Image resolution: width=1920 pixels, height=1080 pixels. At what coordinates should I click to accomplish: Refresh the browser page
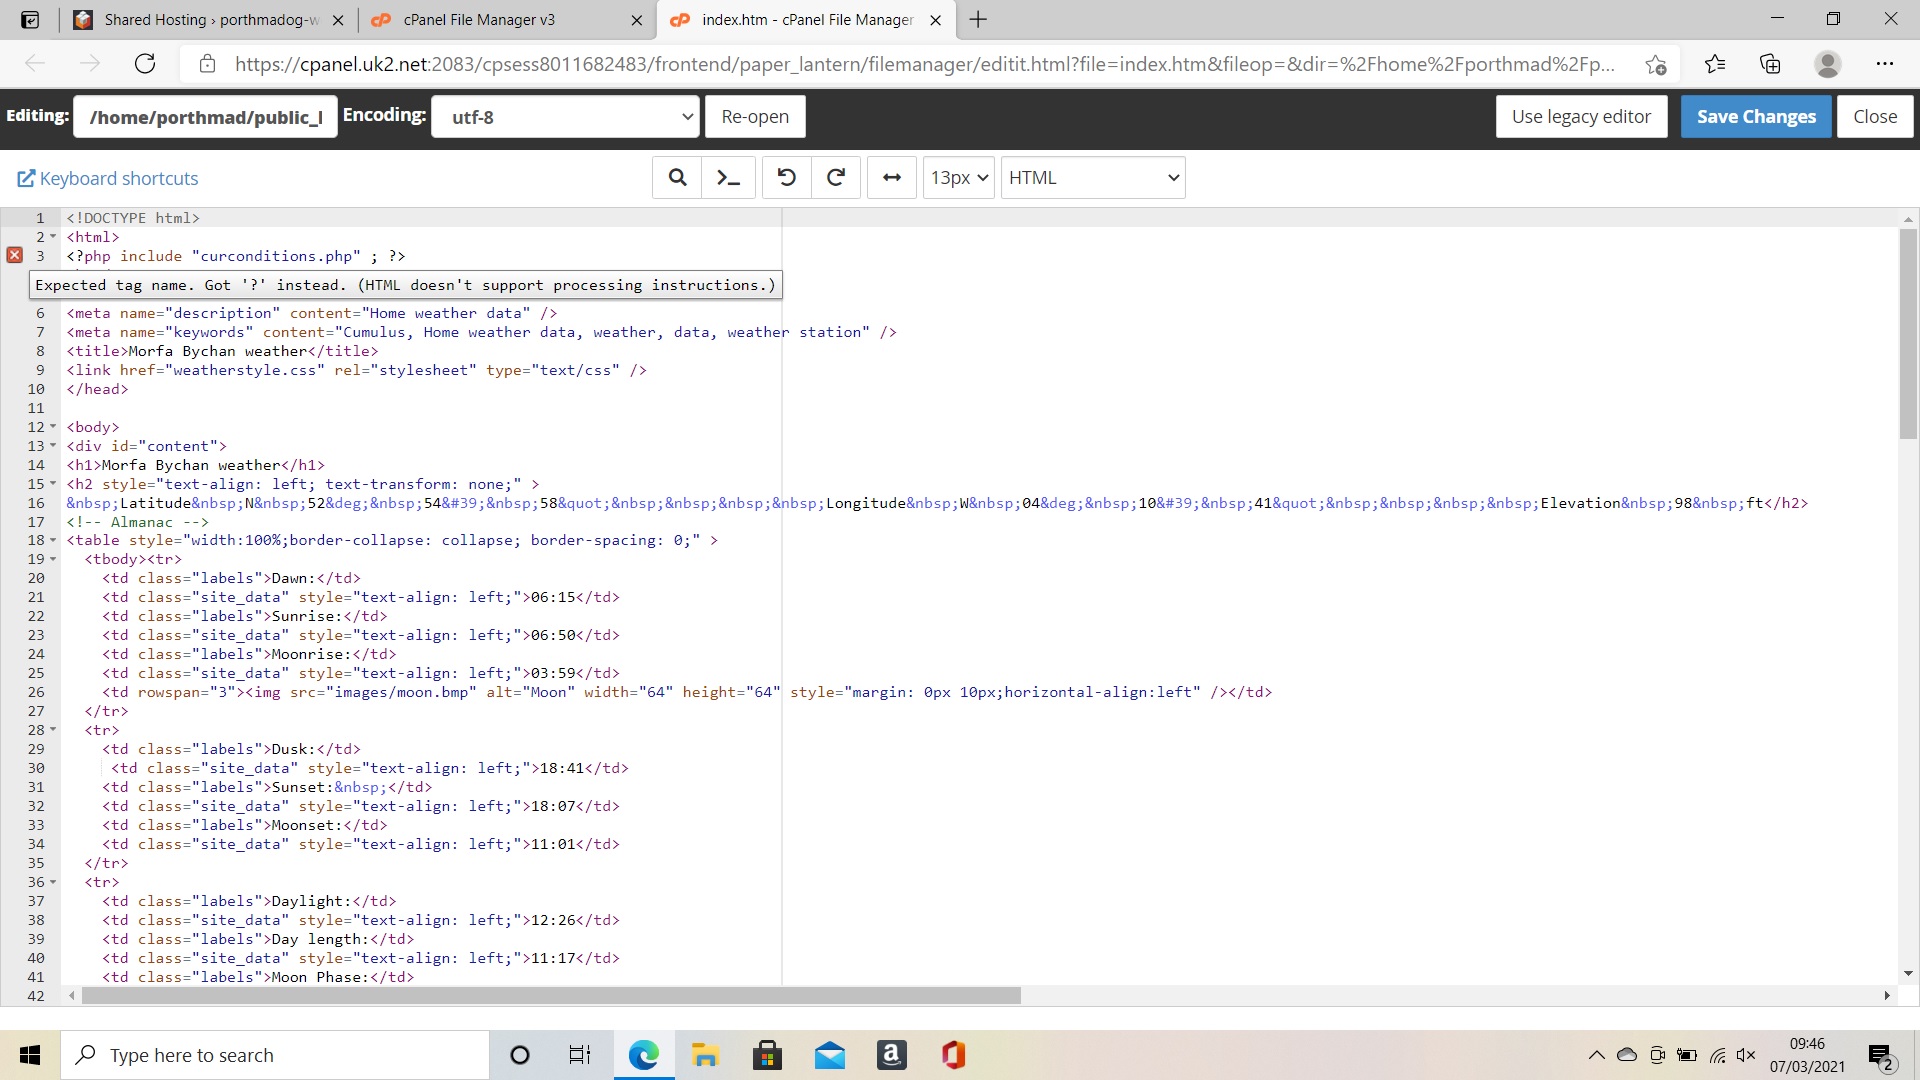145,64
